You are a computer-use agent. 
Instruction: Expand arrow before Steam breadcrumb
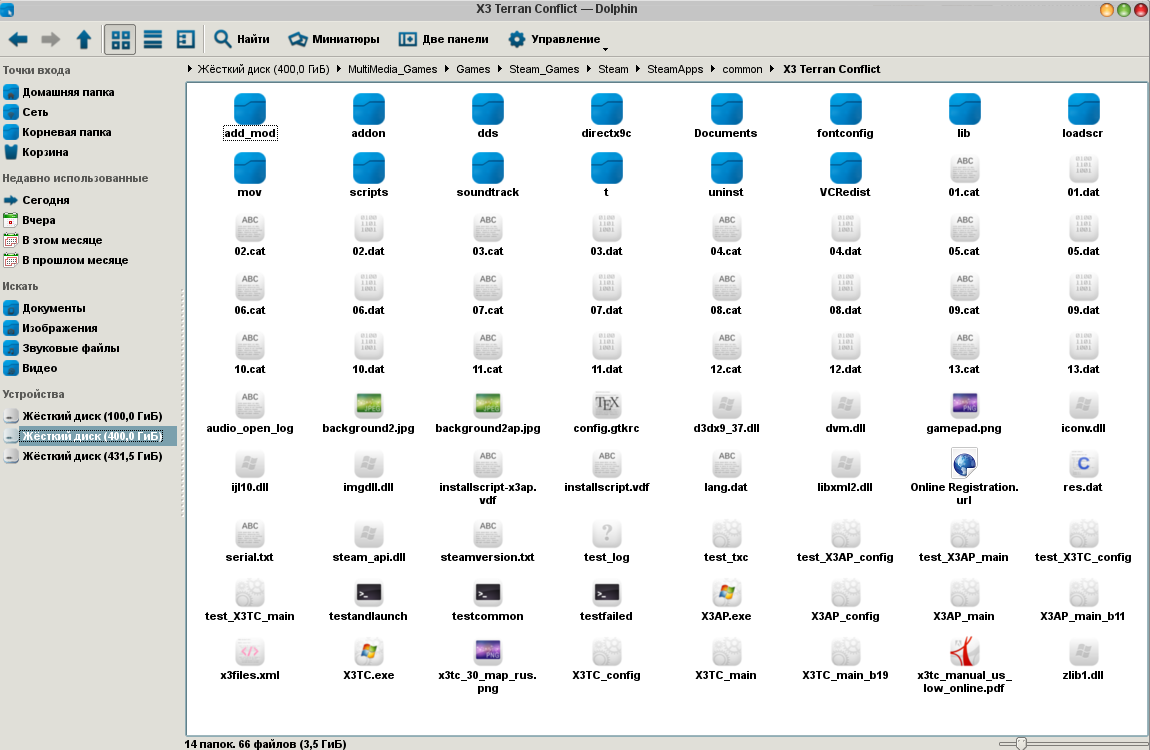[589, 69]
